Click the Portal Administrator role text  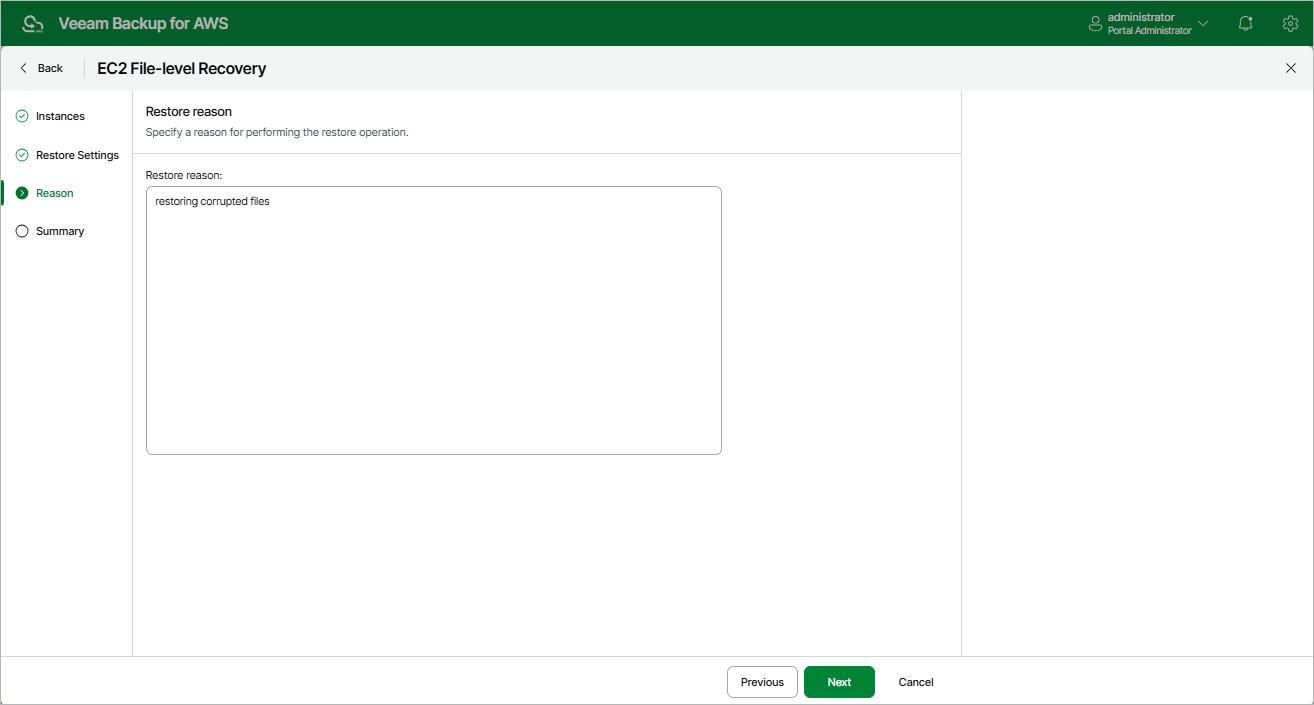(1149, 31)
